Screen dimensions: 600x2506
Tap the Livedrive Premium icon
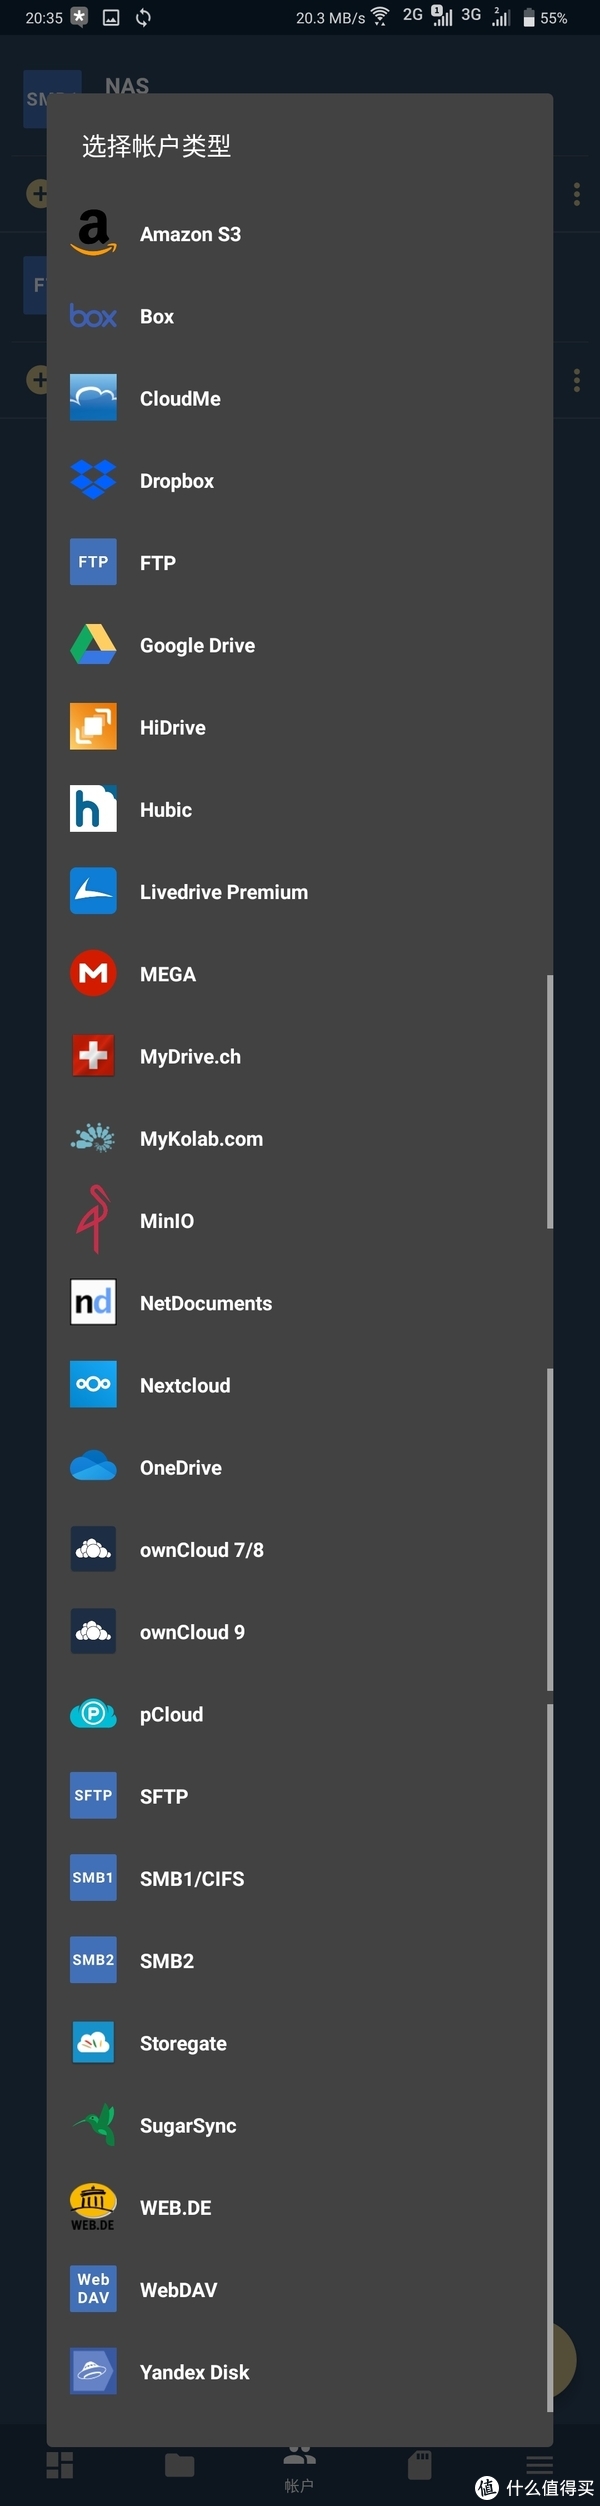[93, 891]
